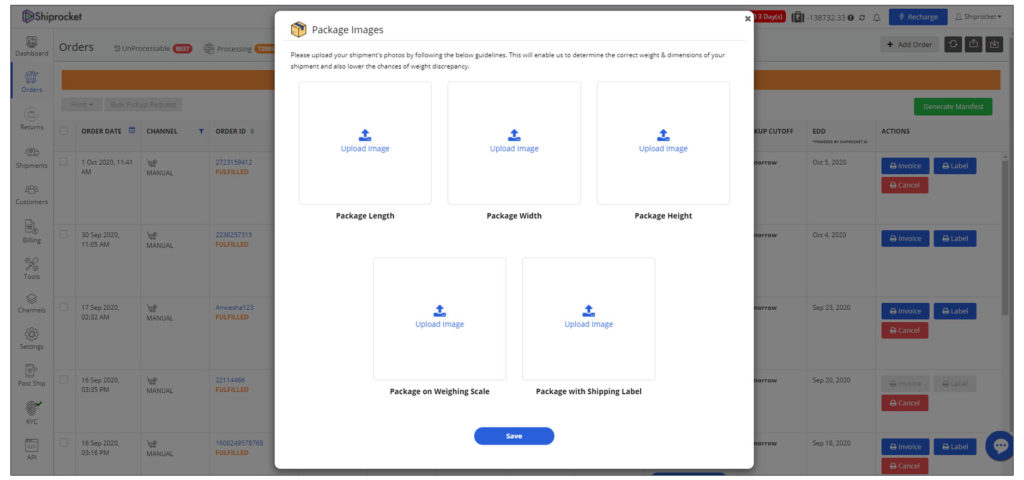Click the export upload icon button
This screenshot has height=480, width=1024.
974,44
